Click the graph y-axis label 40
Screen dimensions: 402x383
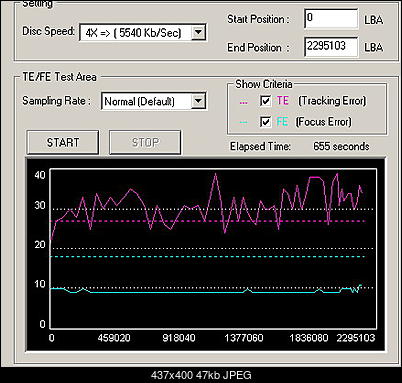click(40, 175)
